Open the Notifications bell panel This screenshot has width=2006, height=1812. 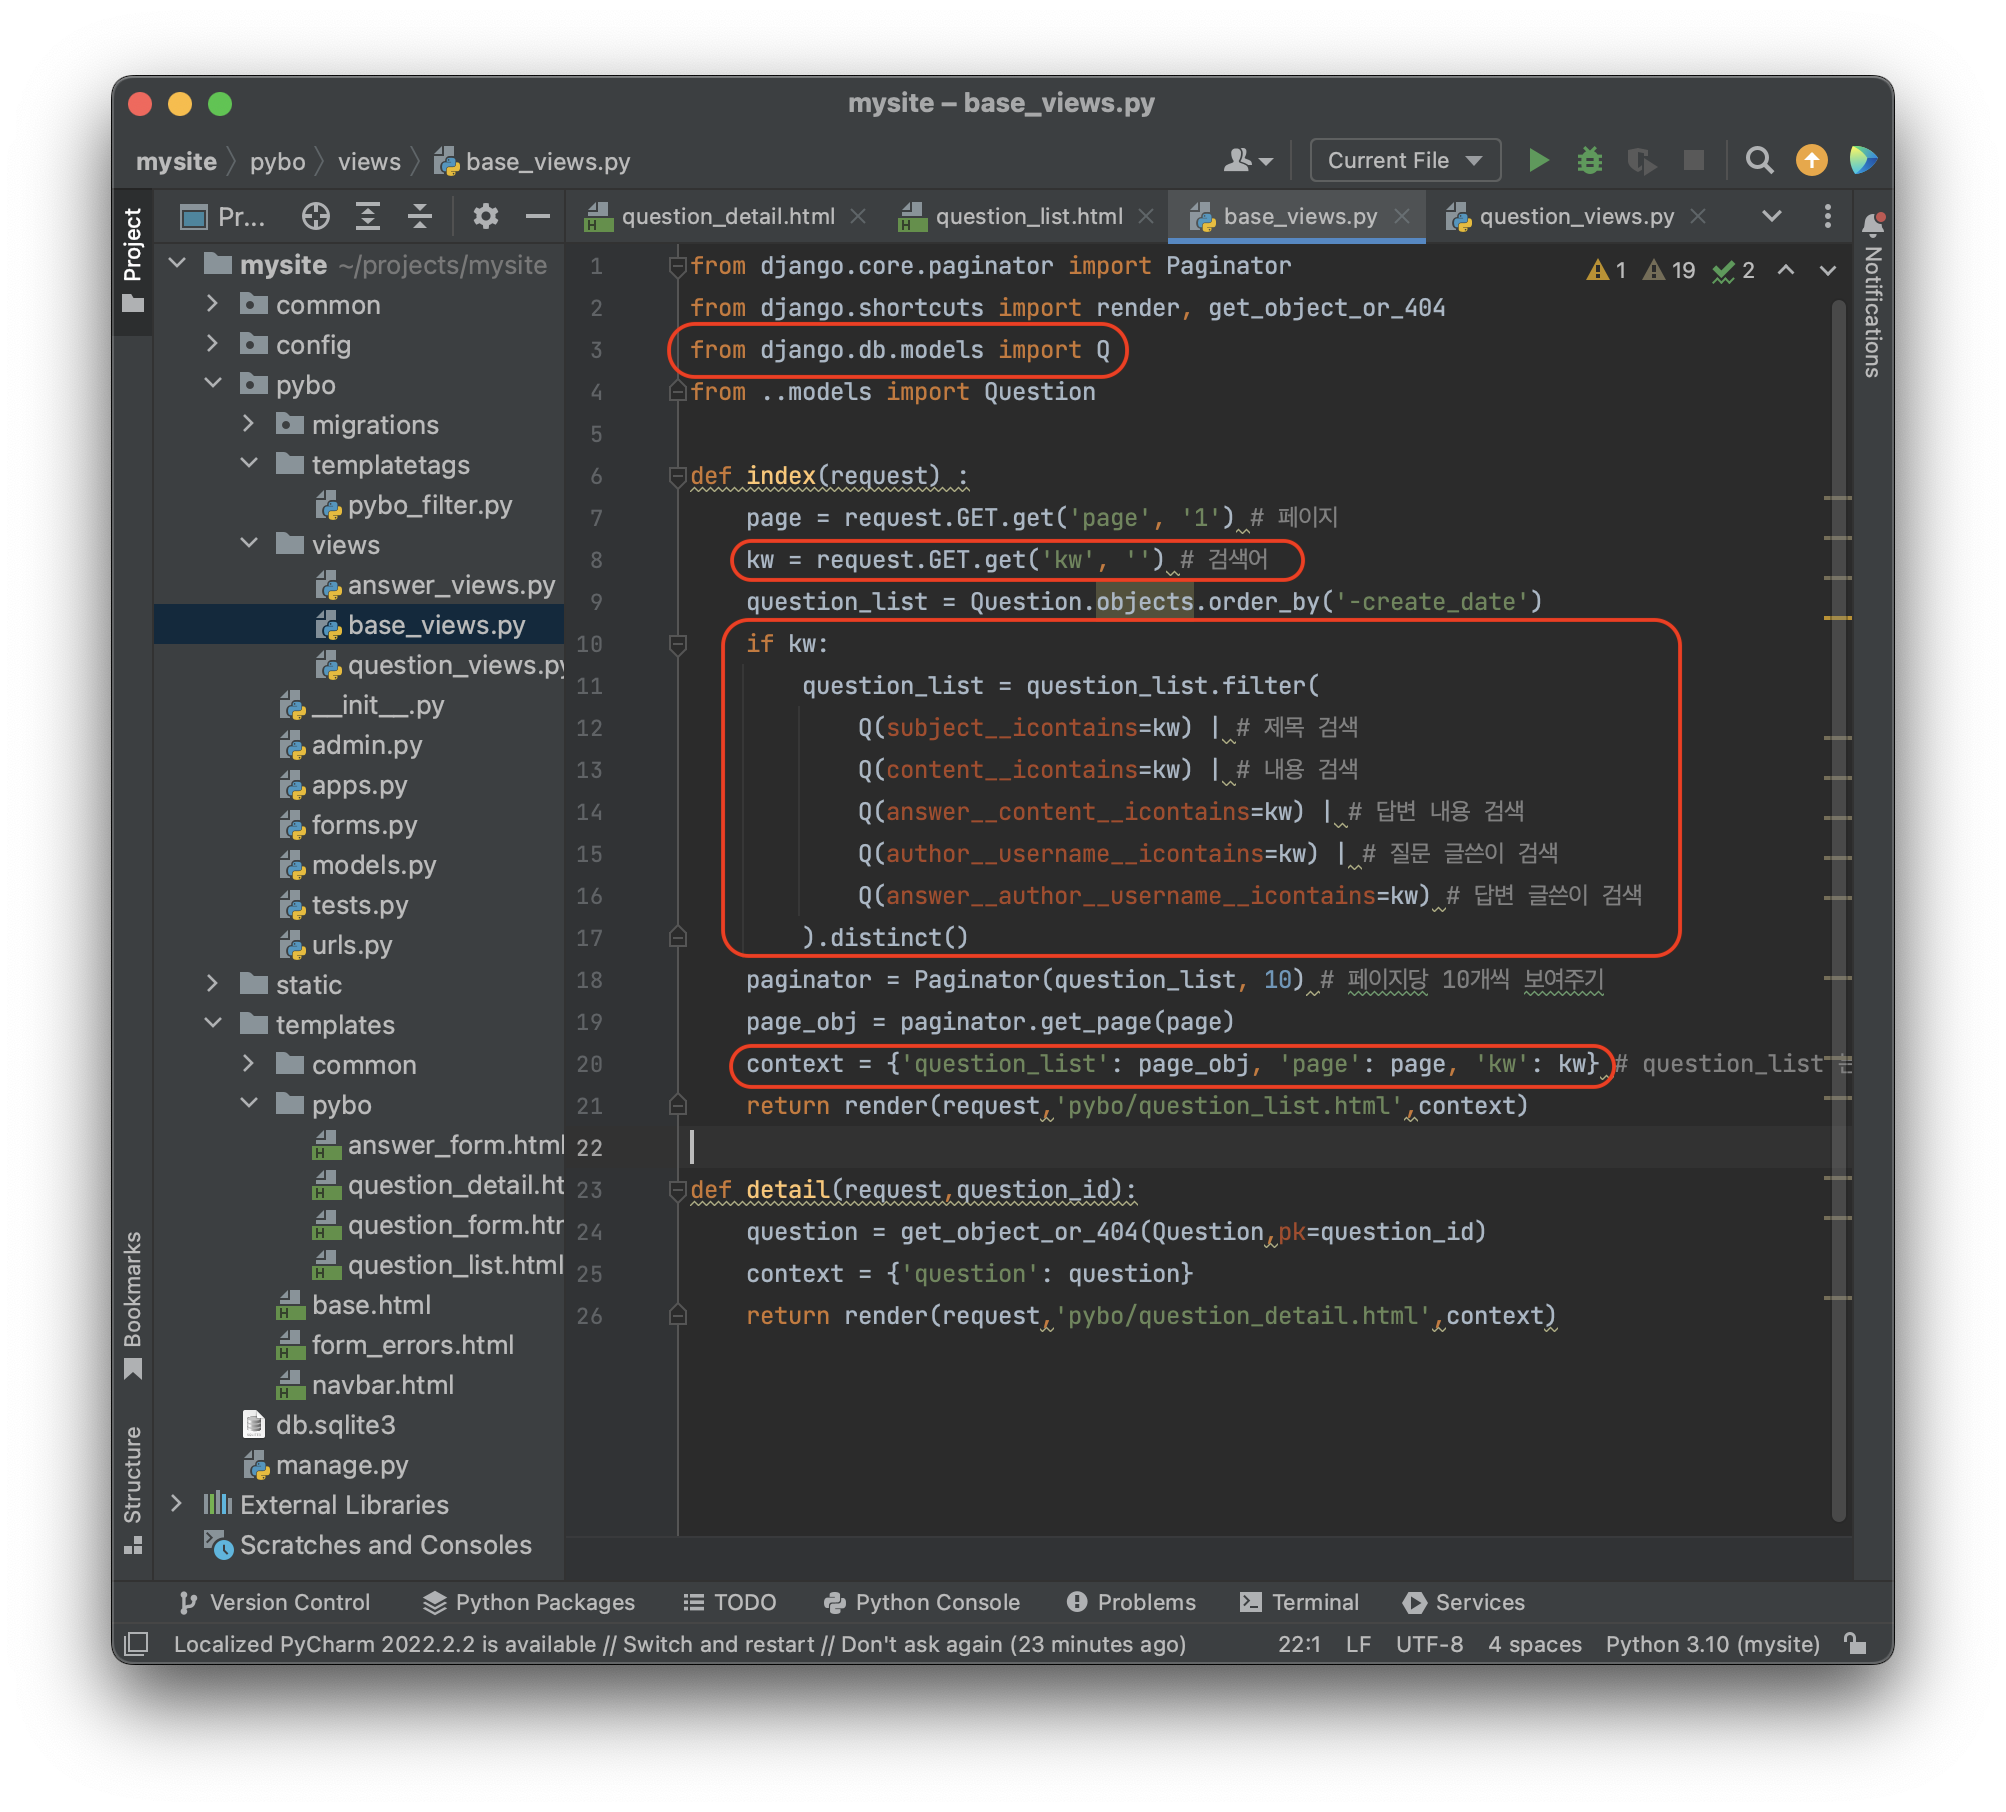tap(1872, 225)
